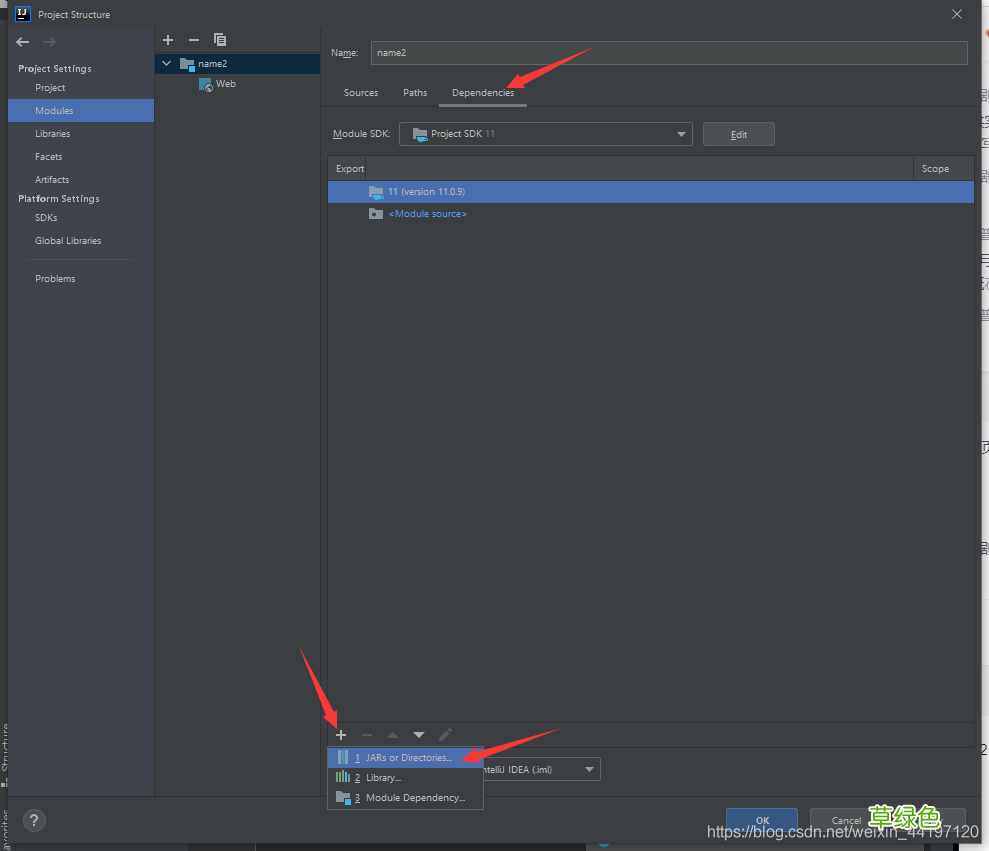This screenshot has height=851, width=989.
Task: Click the Edit SDK button
Action: tap(738, 134)
